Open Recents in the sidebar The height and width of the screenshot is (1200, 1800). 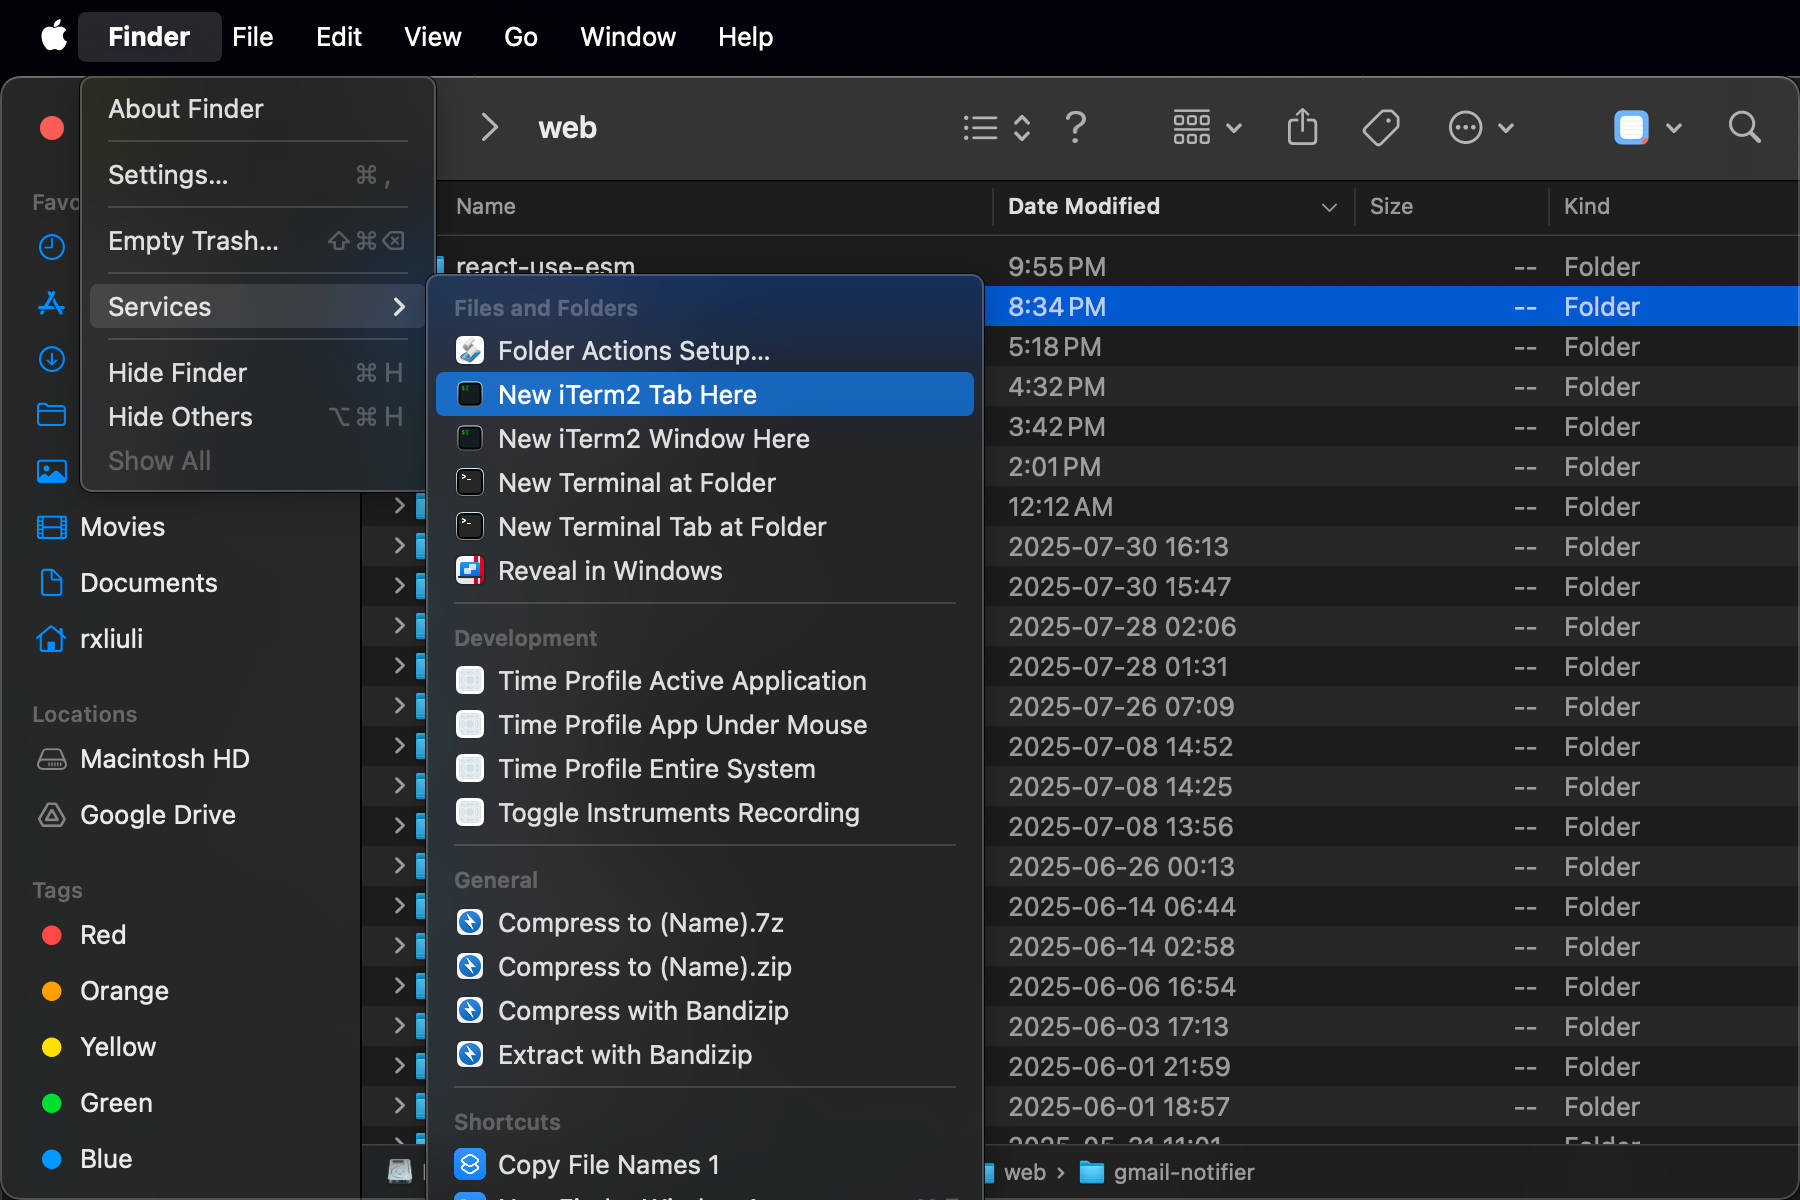(x=52, y=247)
